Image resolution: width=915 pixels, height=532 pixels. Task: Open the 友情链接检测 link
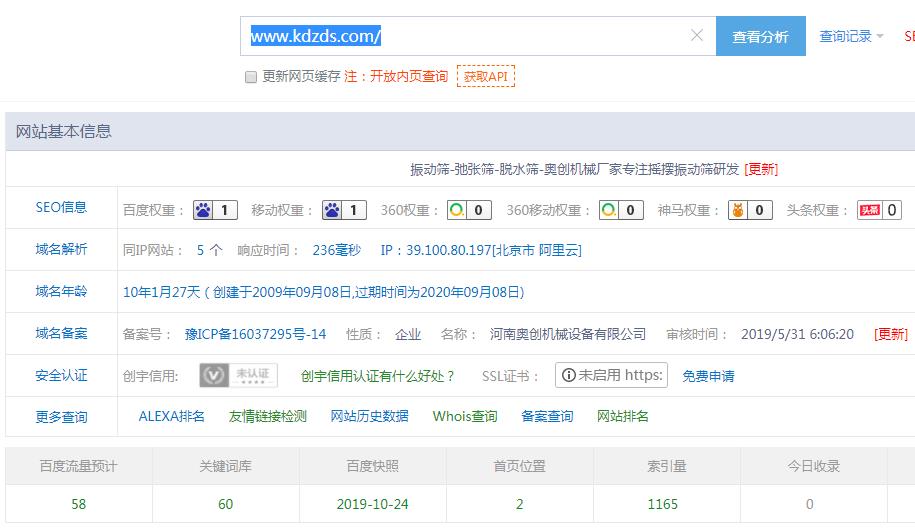[267, 416]
